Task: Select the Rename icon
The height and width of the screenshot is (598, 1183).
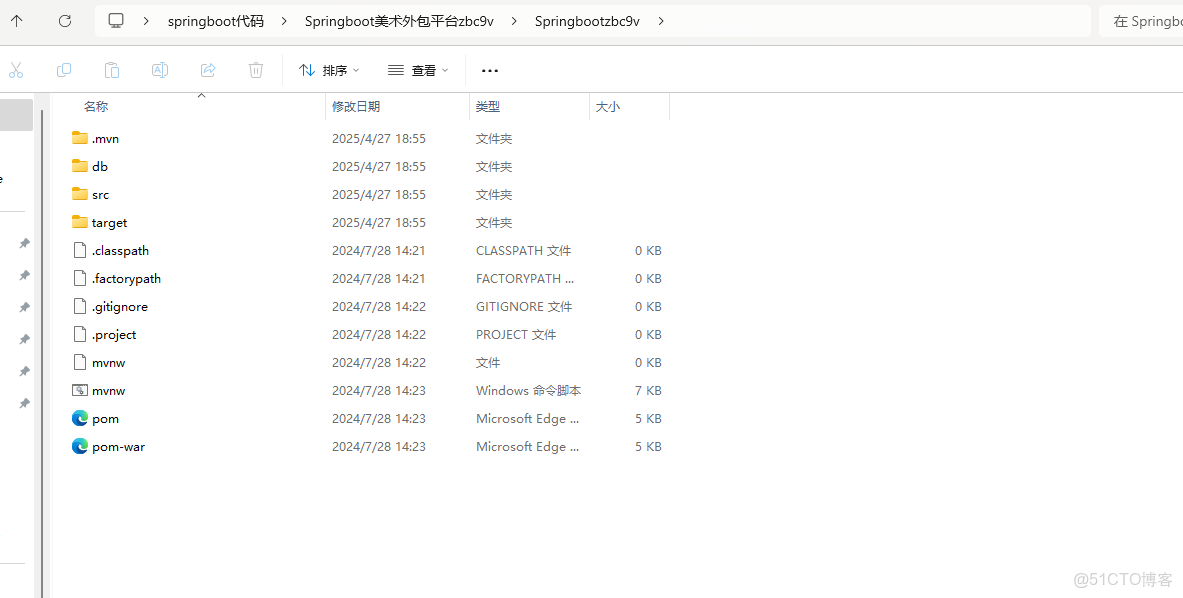Action: pyautogui.click(x=159, y=70)
